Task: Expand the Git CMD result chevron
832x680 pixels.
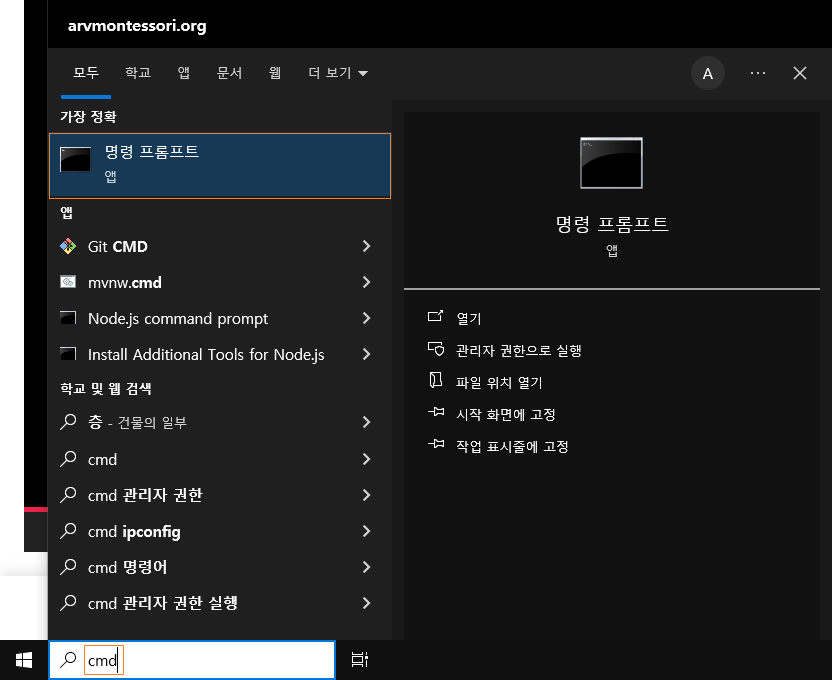Action: click(366, 246)
